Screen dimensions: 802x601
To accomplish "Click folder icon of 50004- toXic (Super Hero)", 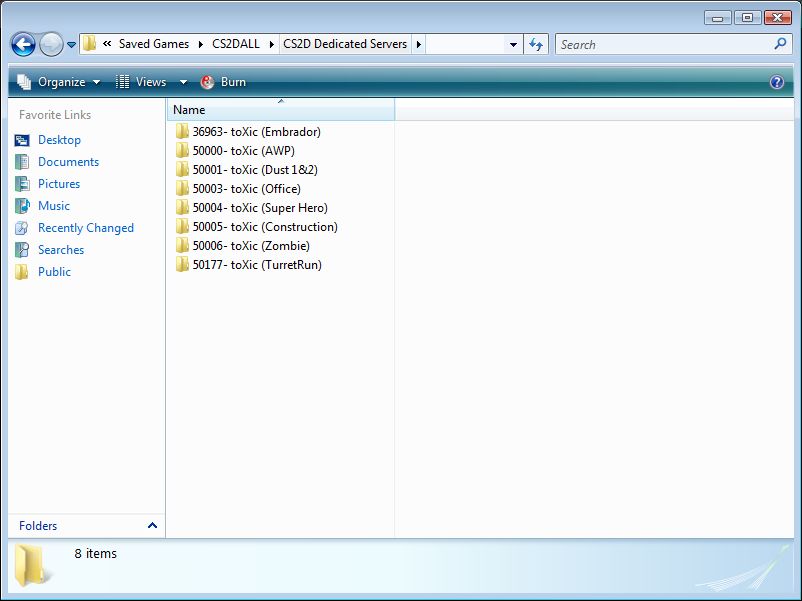I will pos(182,208).
